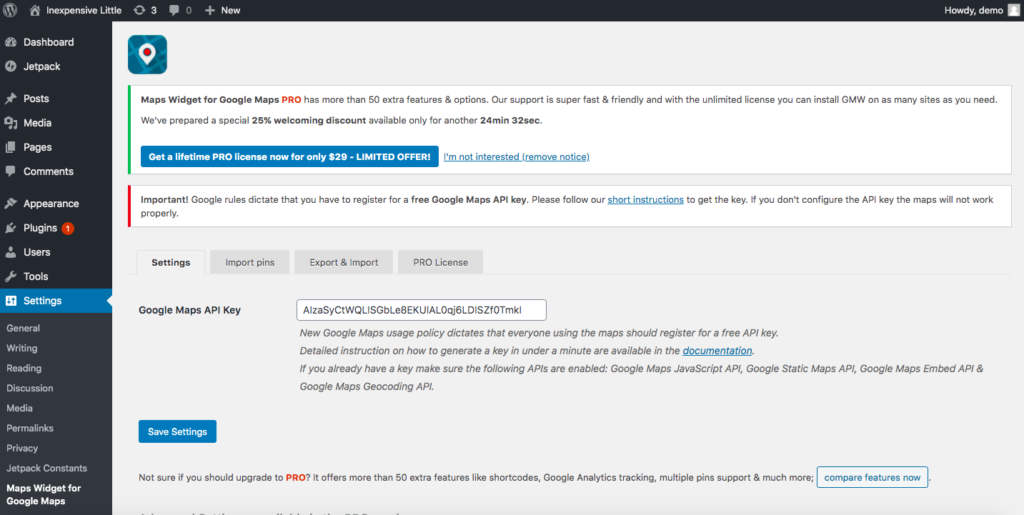Click the Tools wrench icon
Image resolution: width=1024 pixels, height=515 pixels.
coord(10,276)
